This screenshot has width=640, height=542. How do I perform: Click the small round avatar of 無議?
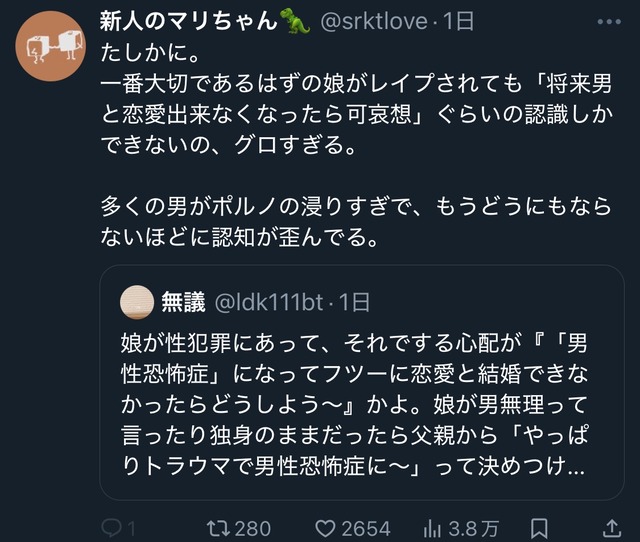click(136, 301)
